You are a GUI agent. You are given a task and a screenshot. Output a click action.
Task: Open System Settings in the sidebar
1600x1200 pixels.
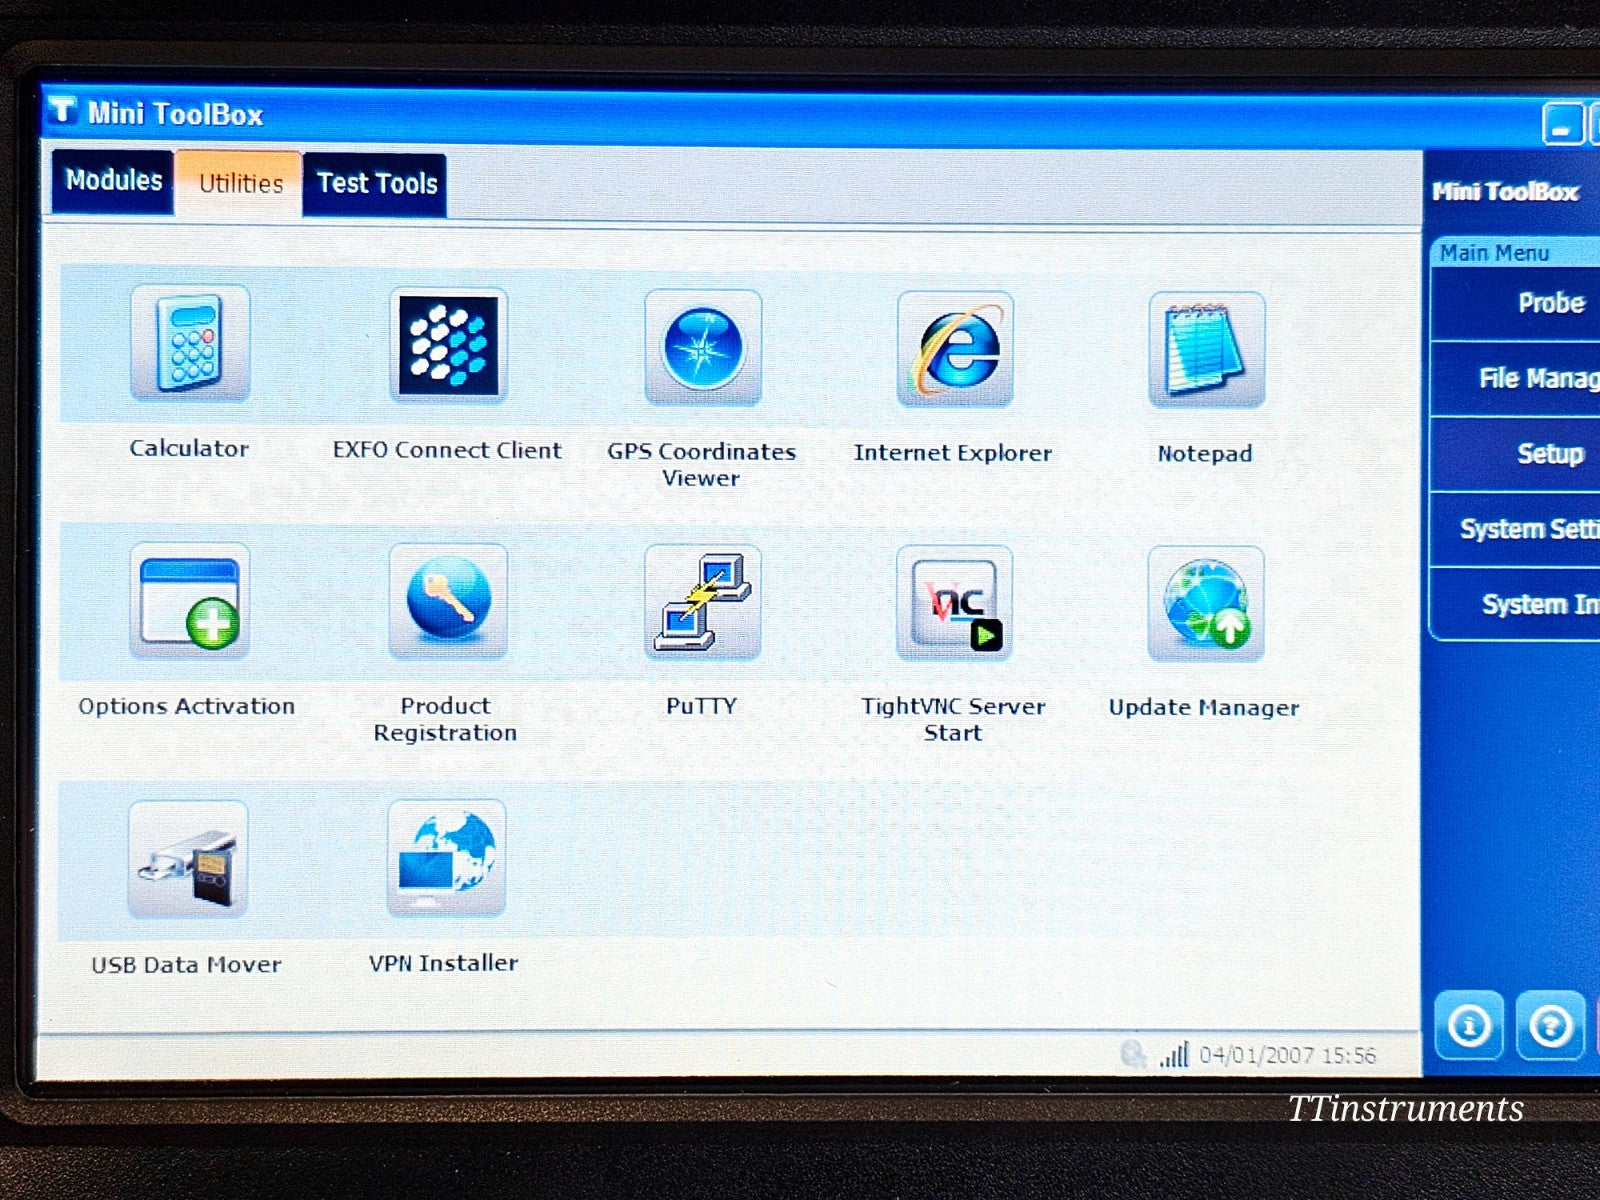click(x=1525, y=528)
